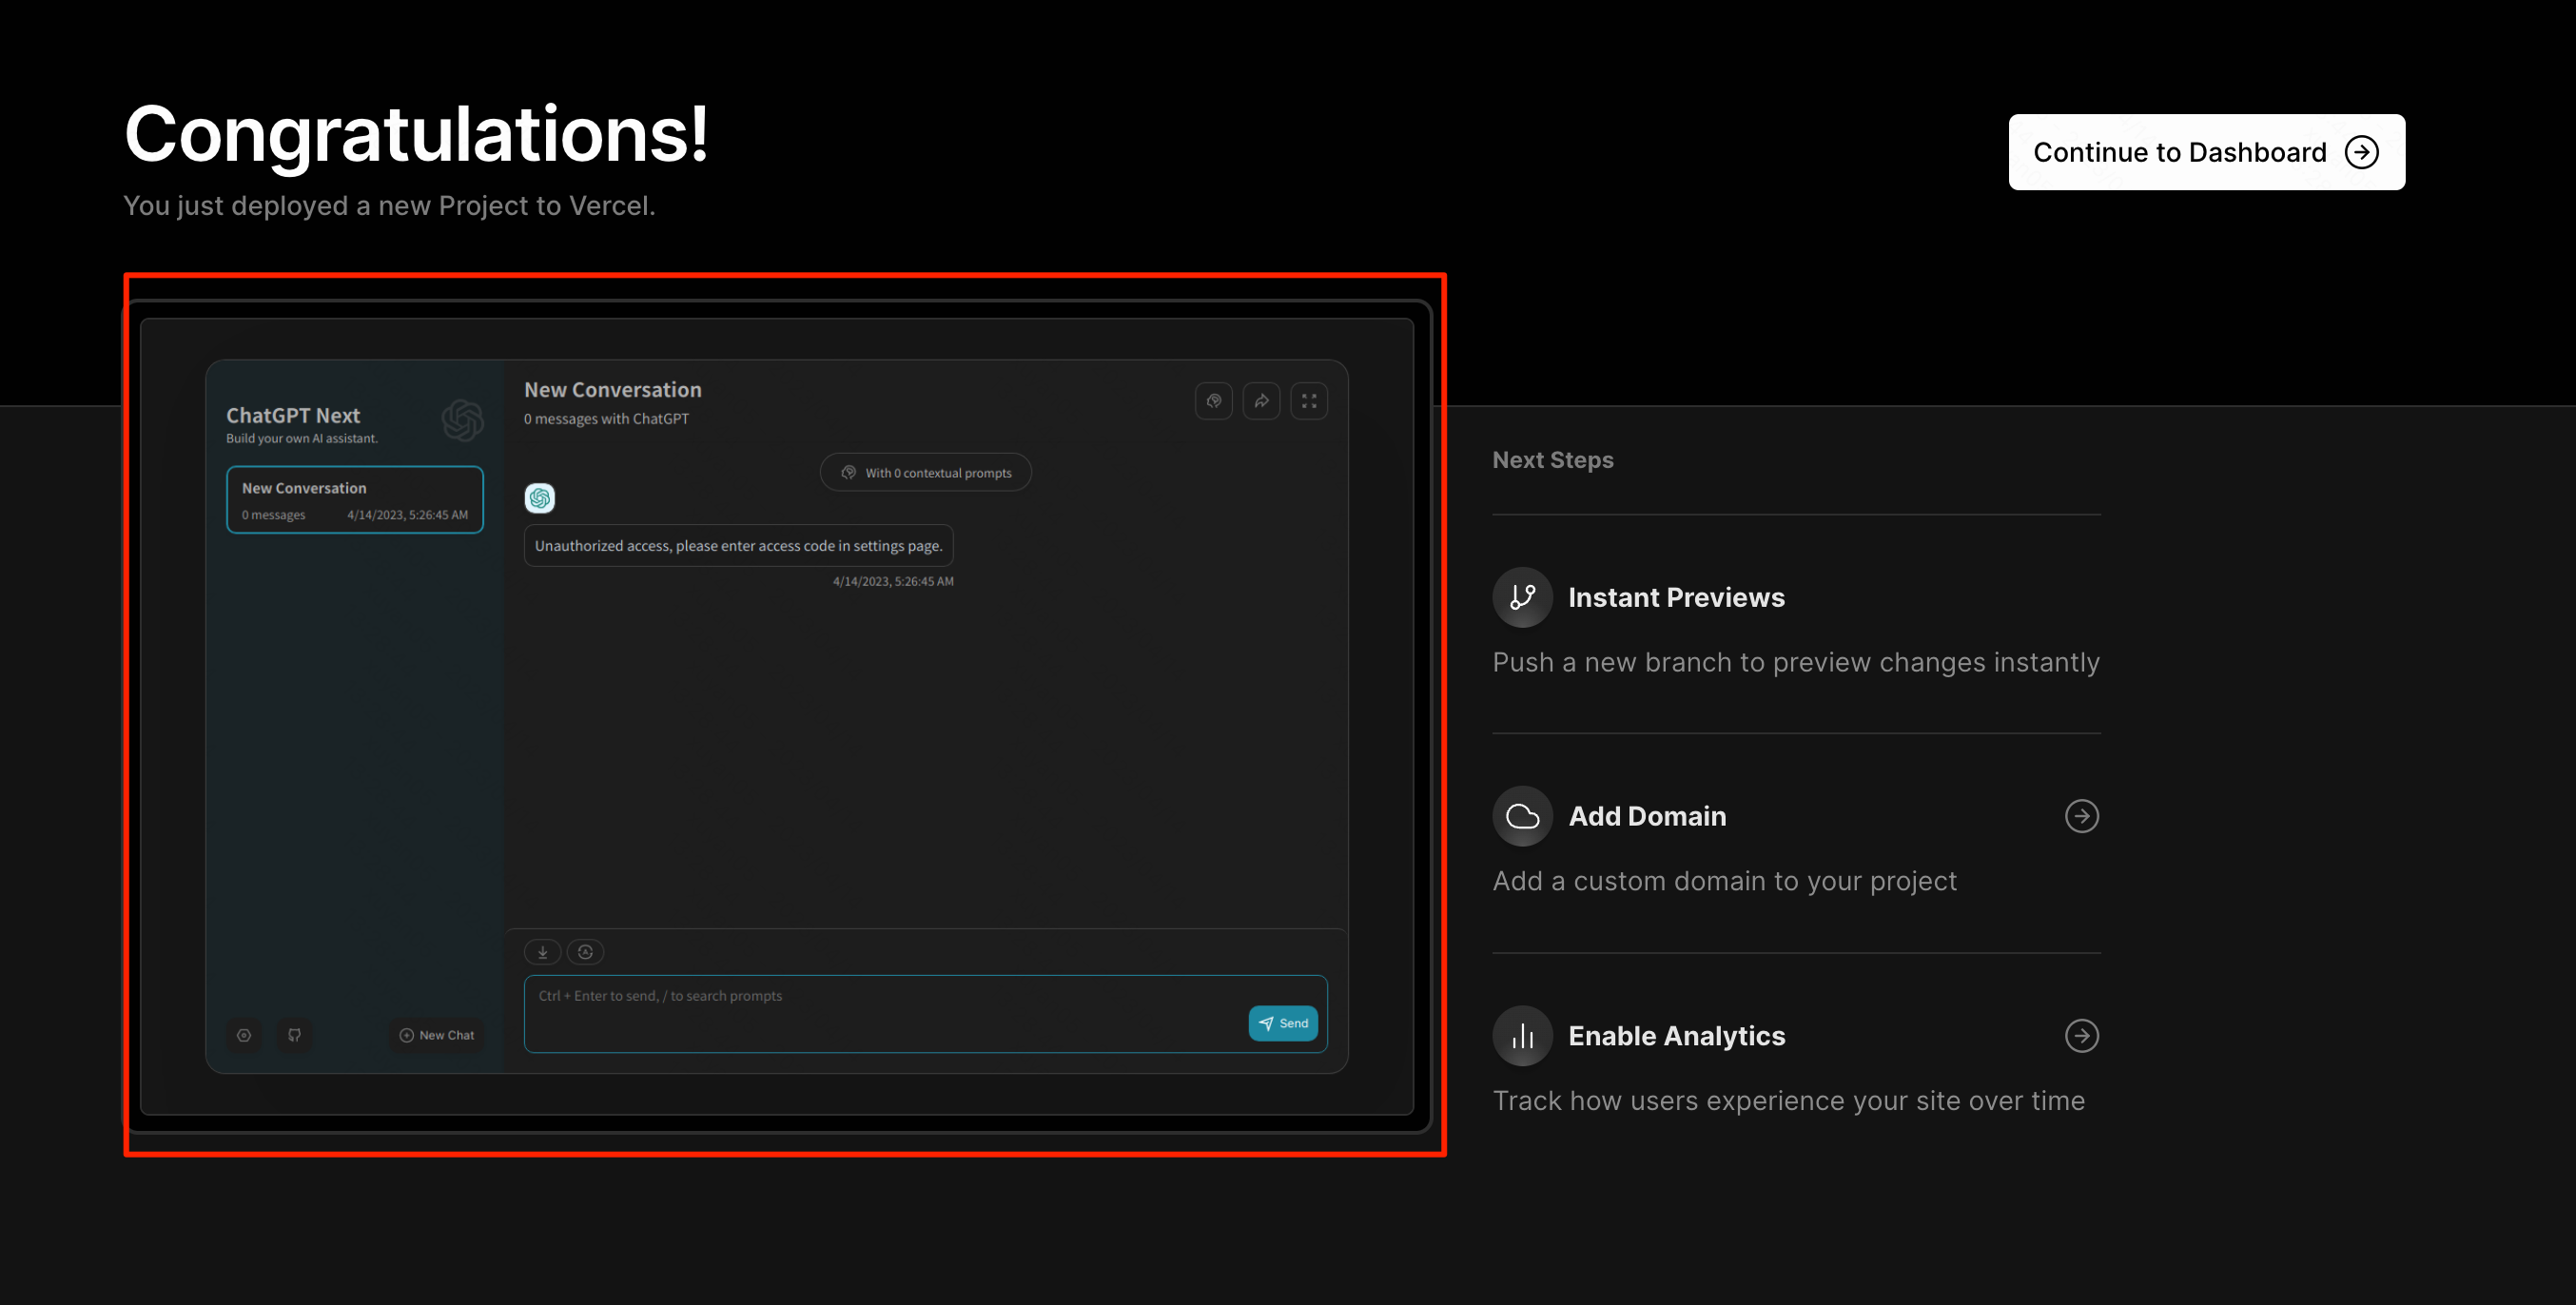The width and height of the screenshot is (2576, 1305).
Task: Click the With 0 contextual prompts pill
Action: point(925,472)
